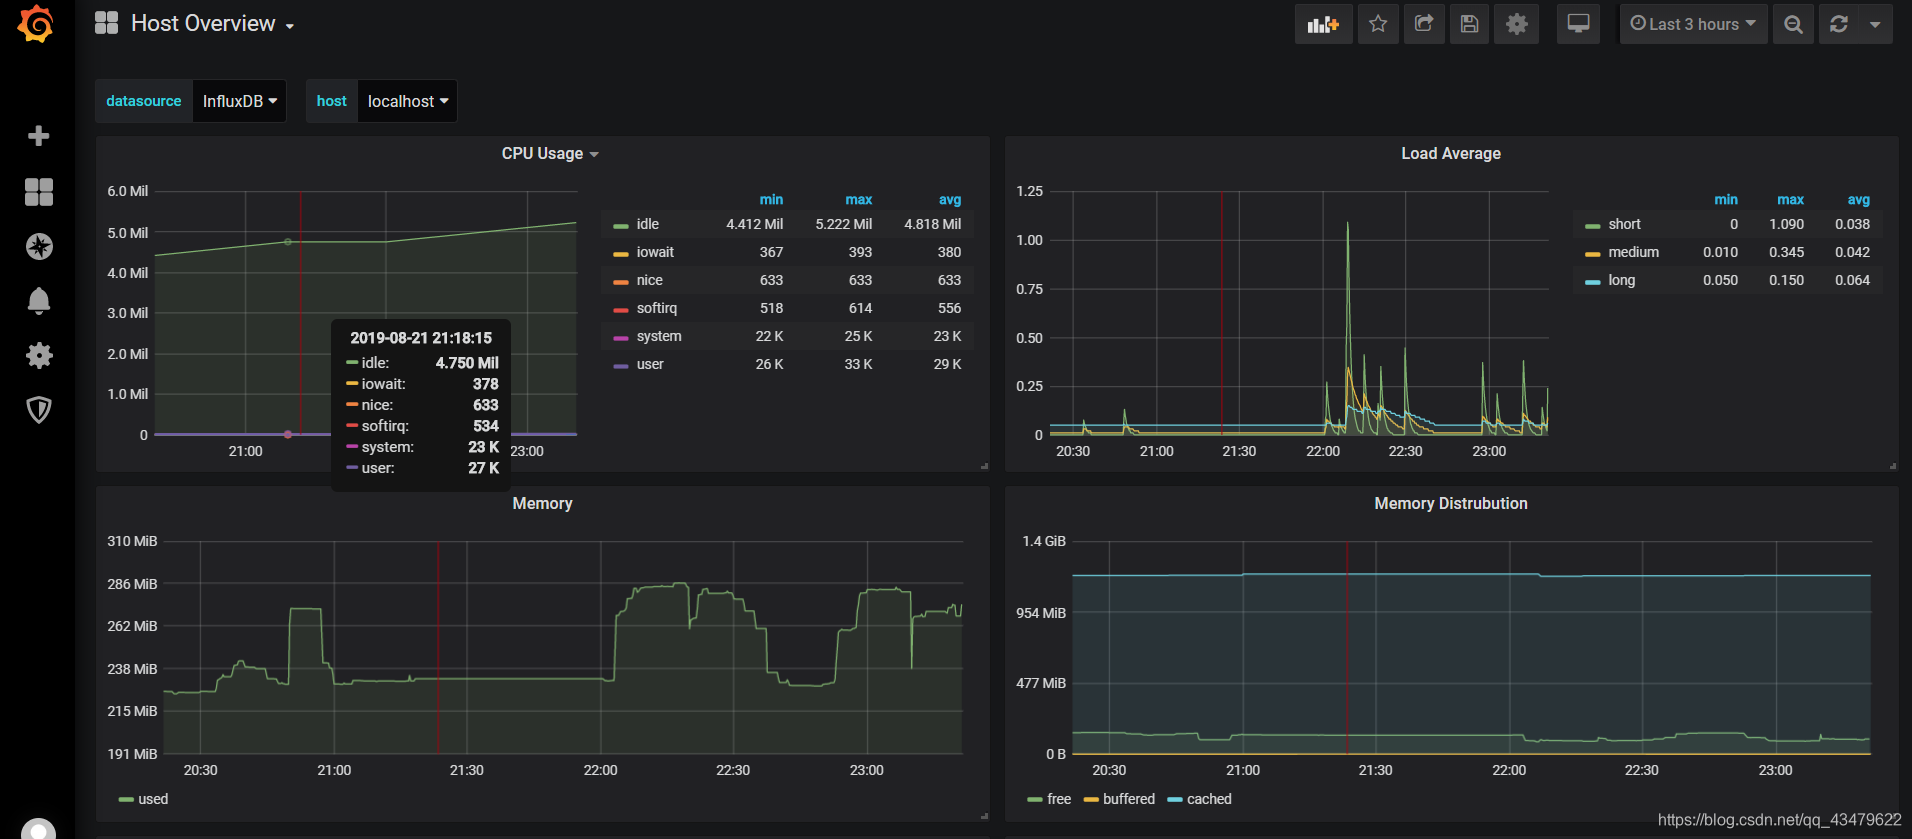Screen dimensions: 1912x839
Task: Open the Memory Distrubution panel title menu
Action: pyautogui.click(x=1450, y=504)
